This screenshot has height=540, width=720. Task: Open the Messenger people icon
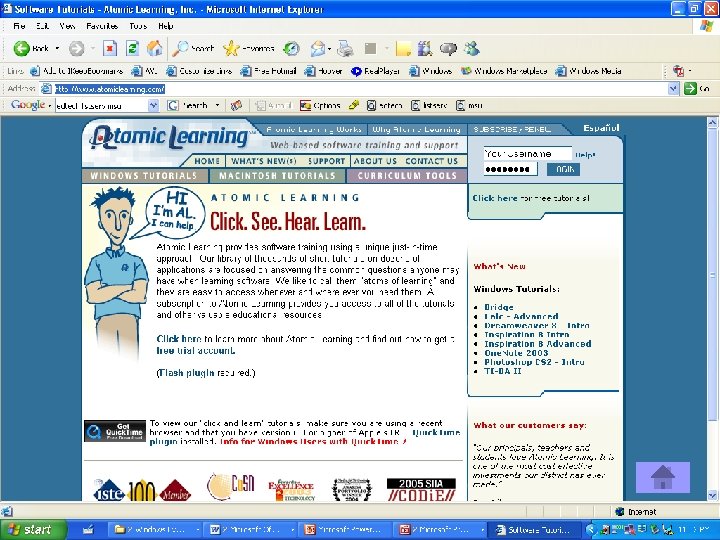click(x=472, y=48)
